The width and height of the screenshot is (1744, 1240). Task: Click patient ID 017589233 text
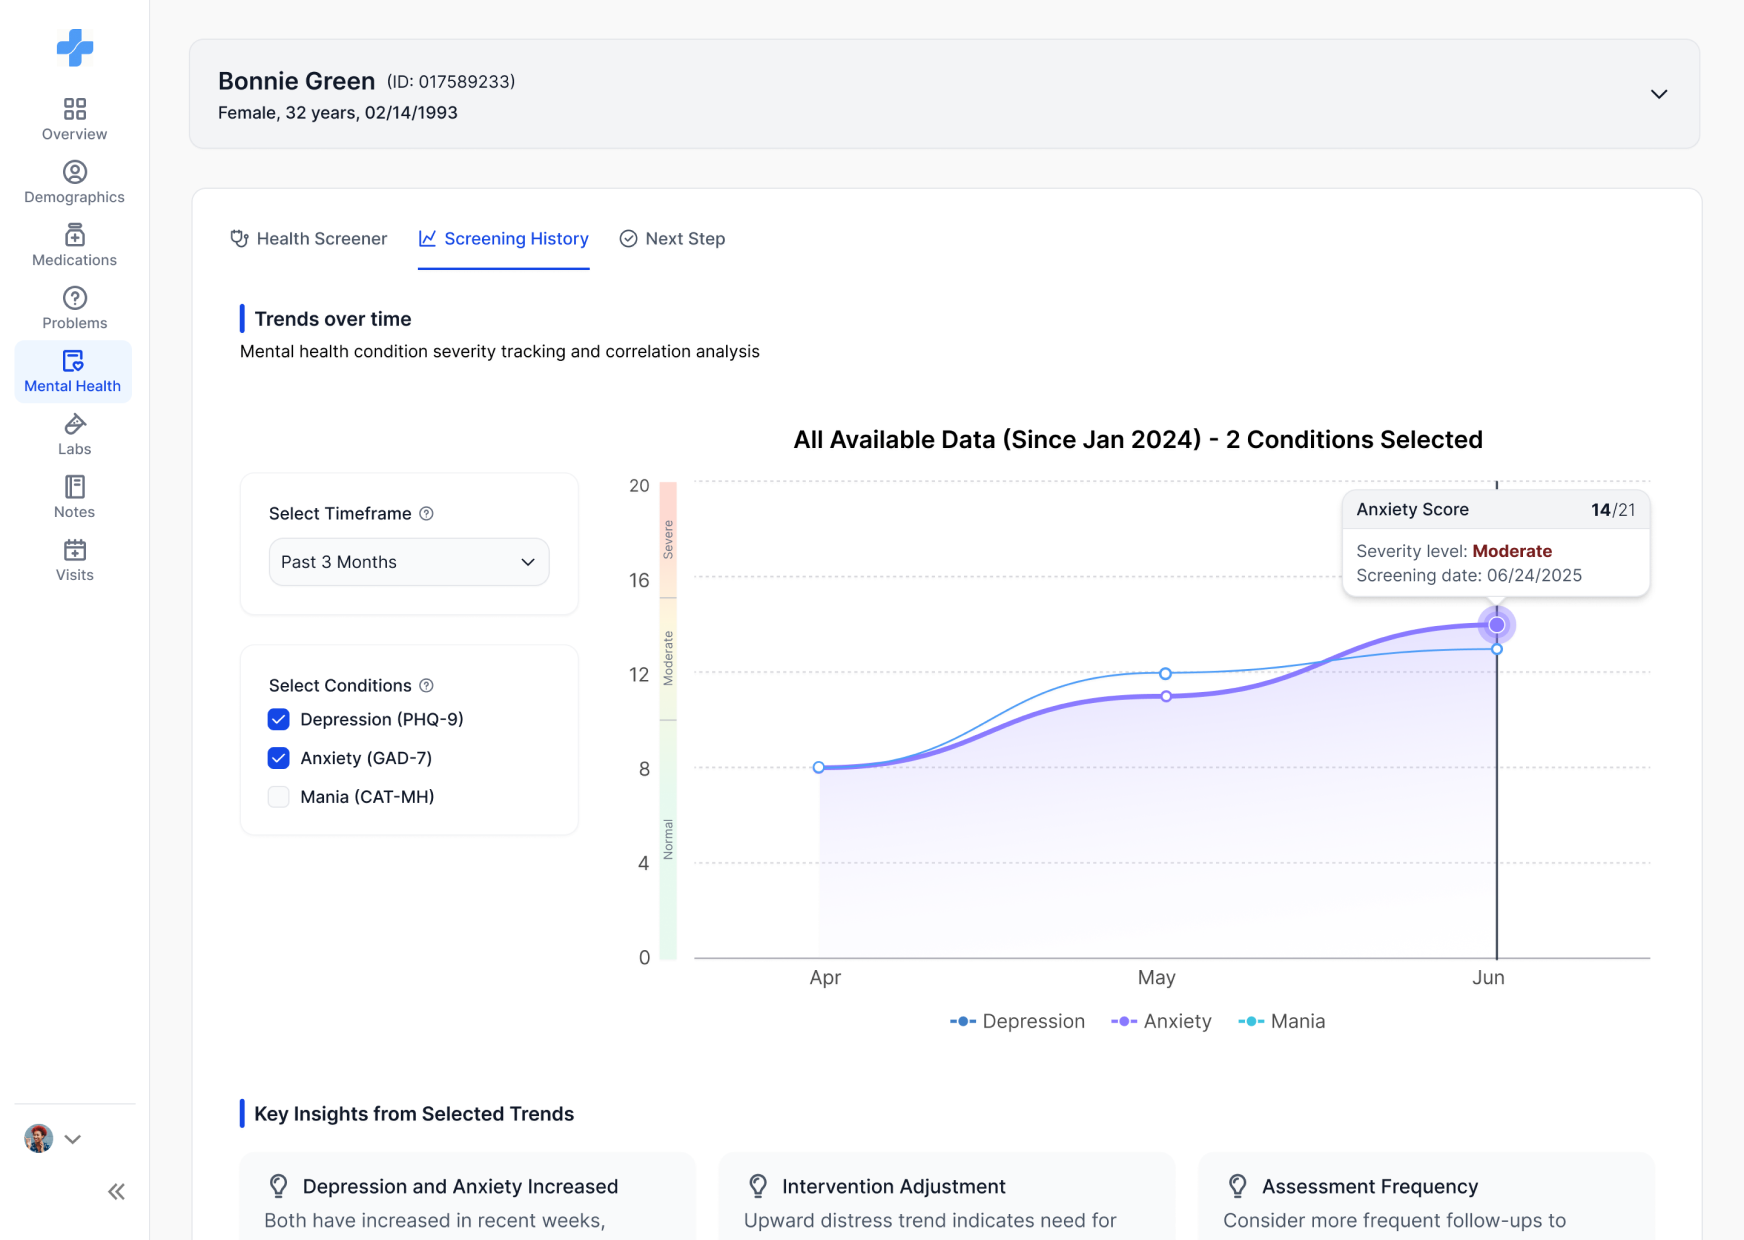pyautogui.click(x=451, y=81)
